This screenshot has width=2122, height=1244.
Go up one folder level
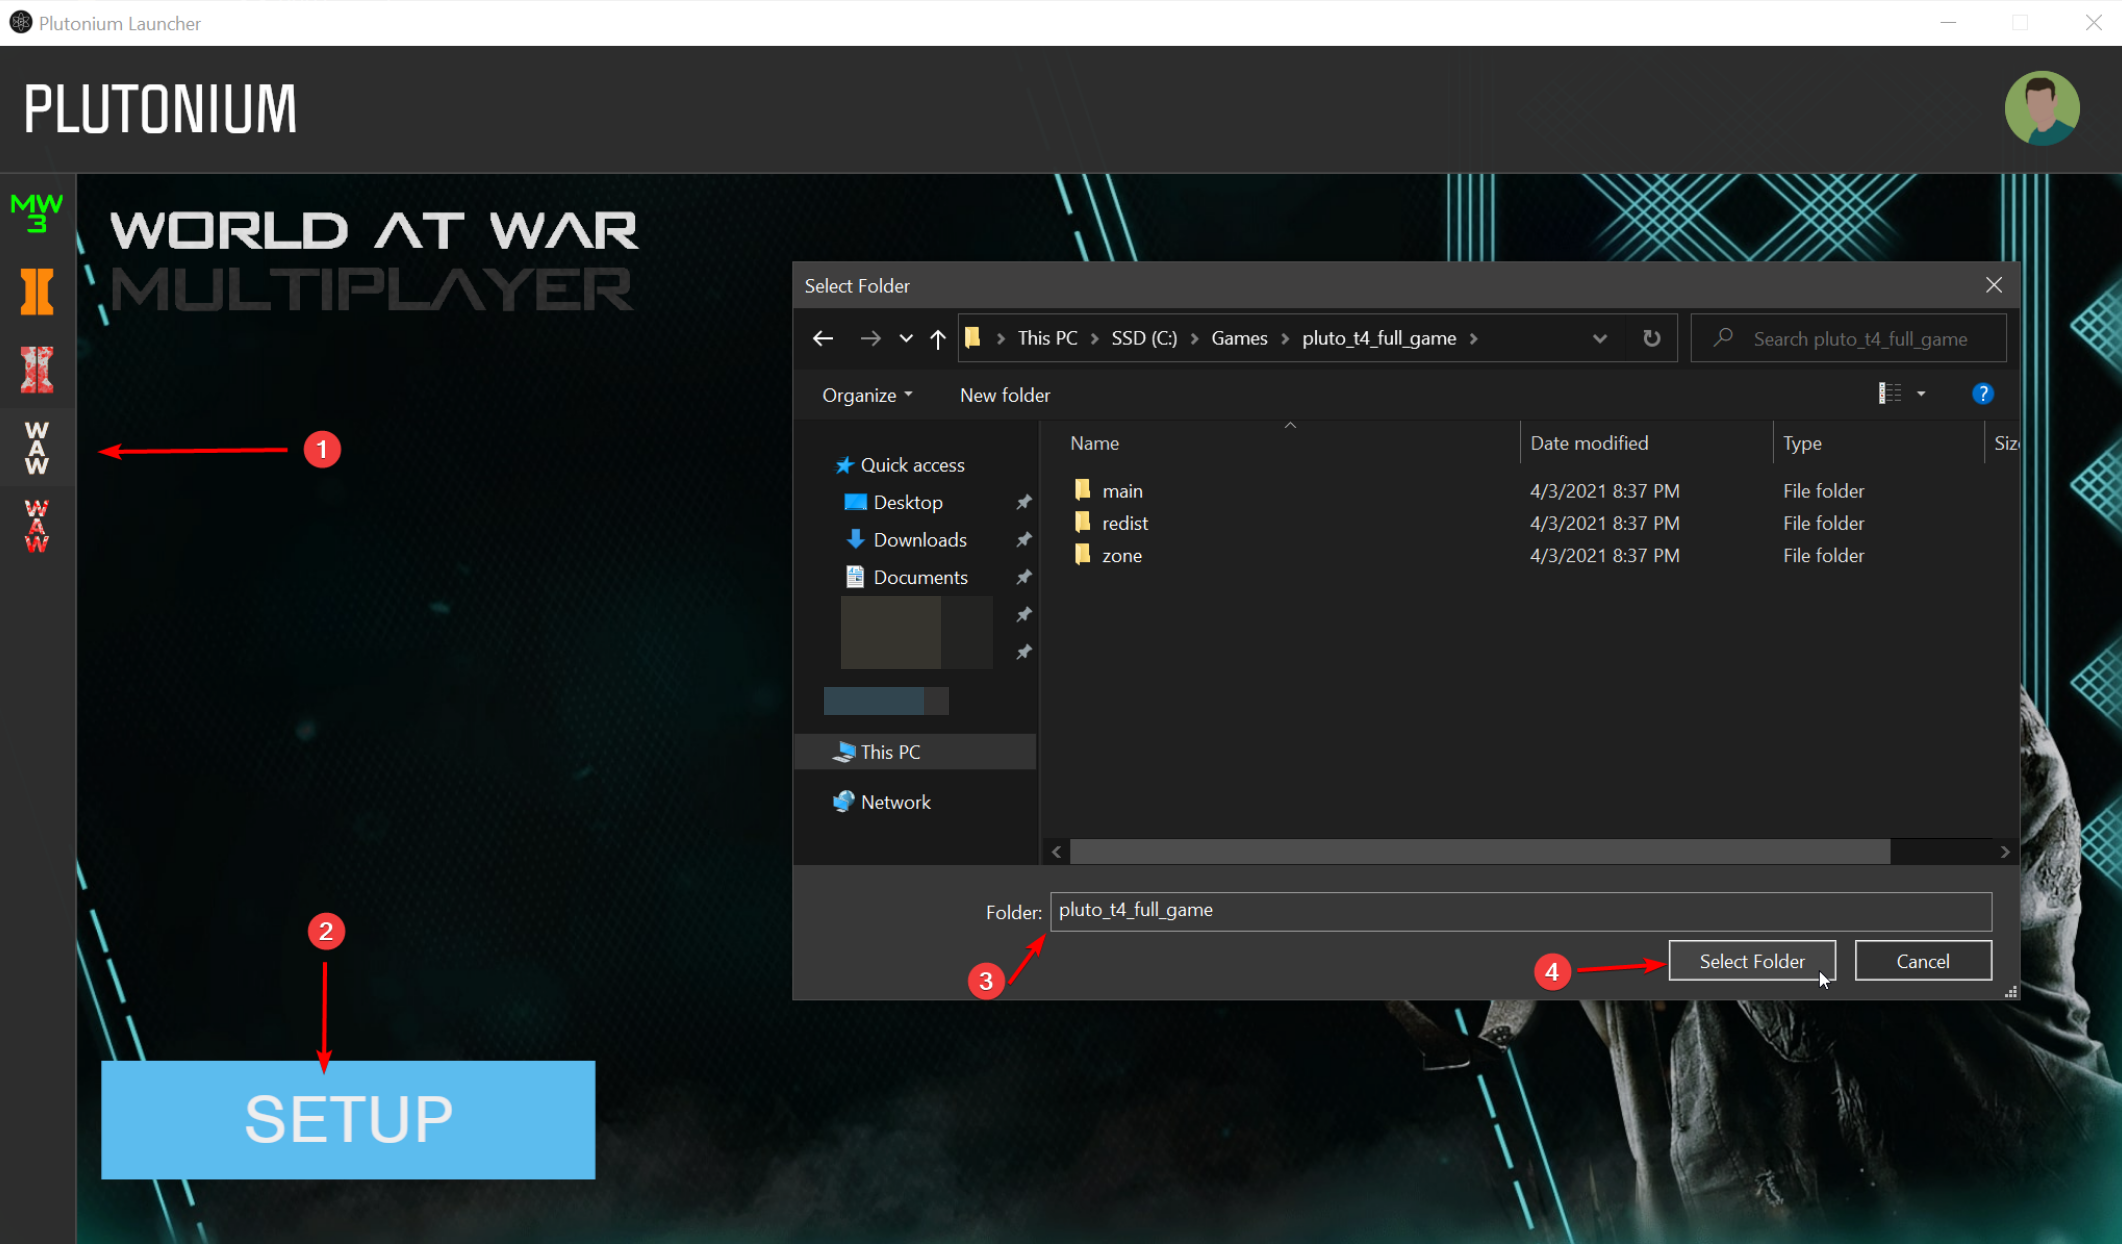pyautogui.click(x=937, y=339)
